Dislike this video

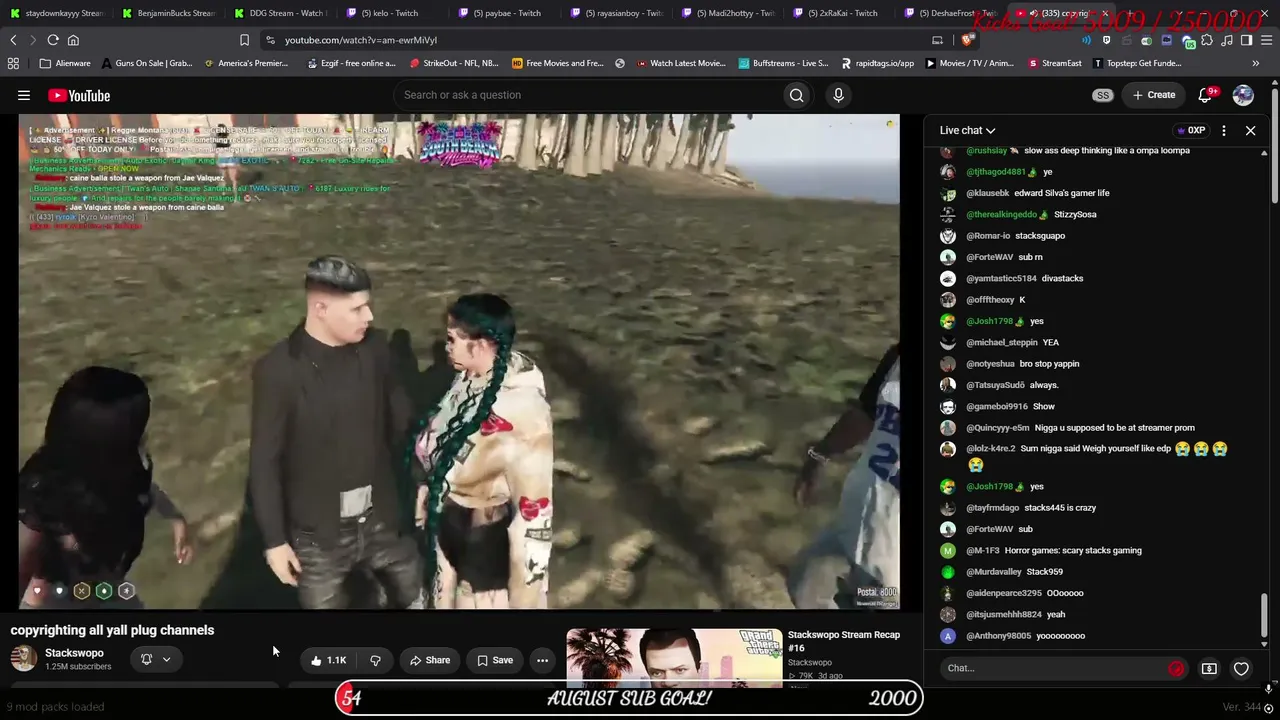[375, 660]
